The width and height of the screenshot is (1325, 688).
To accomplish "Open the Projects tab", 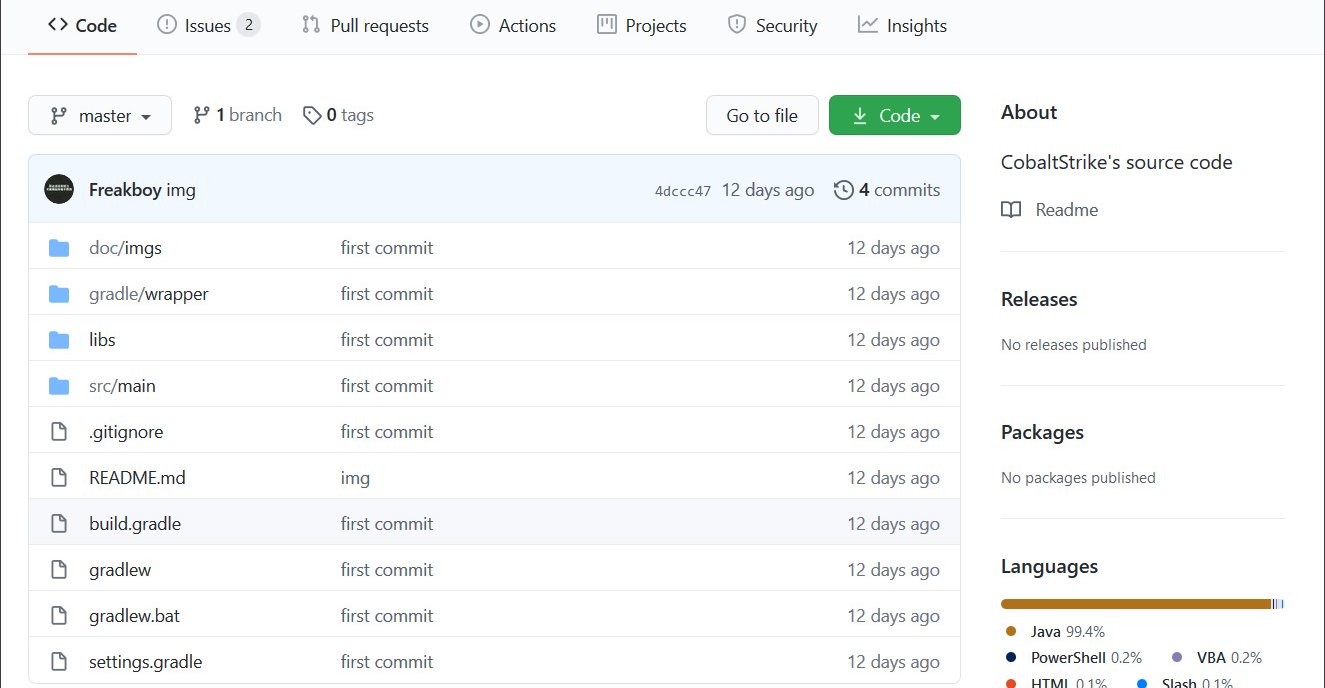I will 642,26.
